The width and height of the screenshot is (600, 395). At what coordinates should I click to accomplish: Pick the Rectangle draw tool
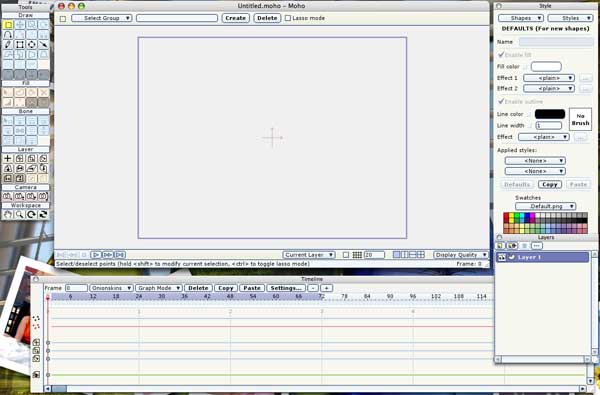20,44
